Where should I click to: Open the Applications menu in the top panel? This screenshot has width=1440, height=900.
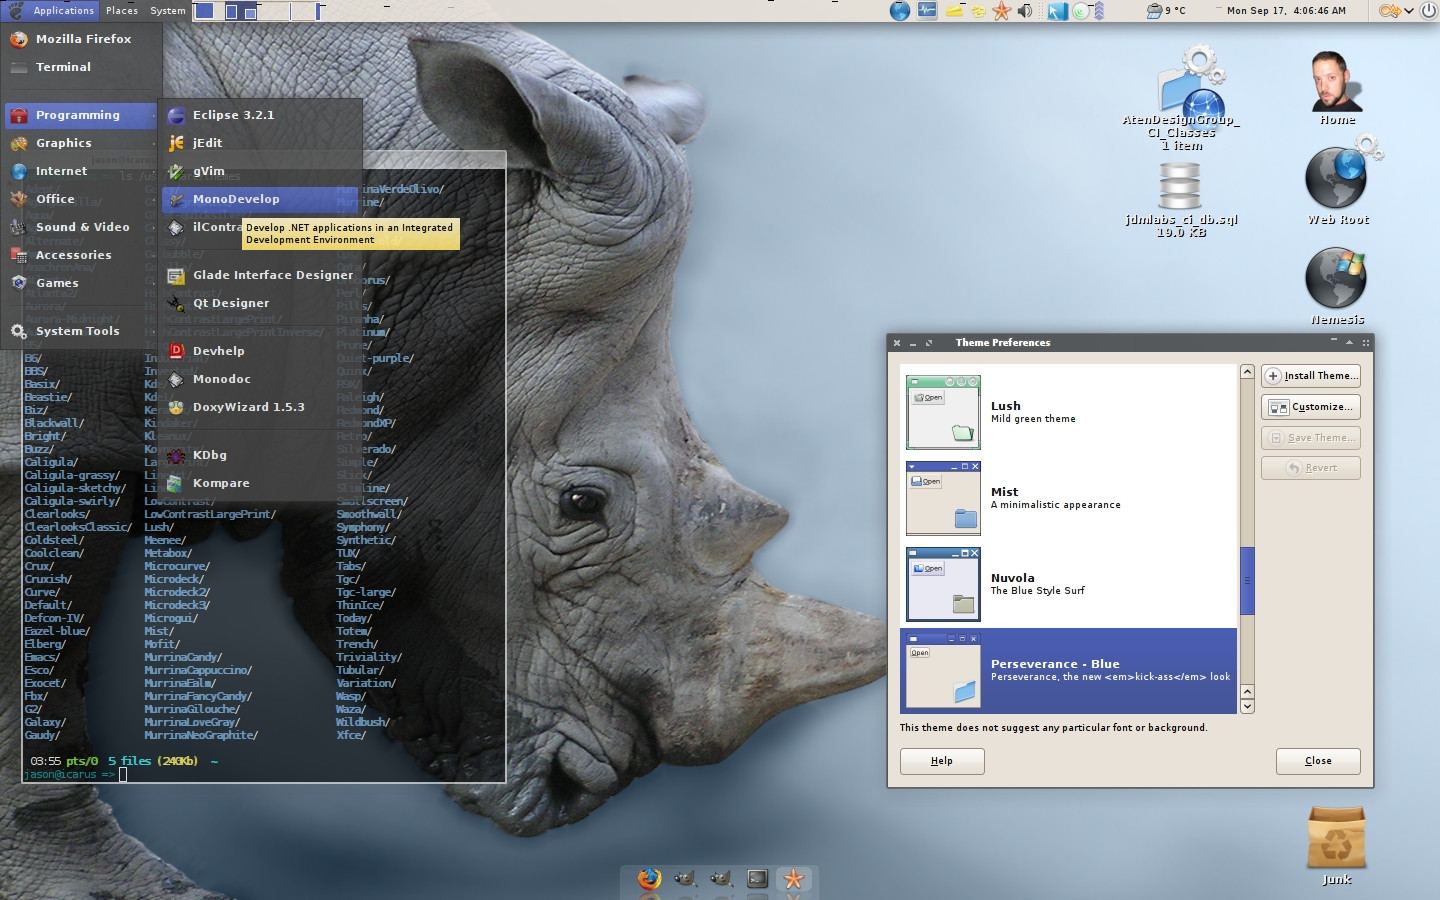(x=51, y=11)
